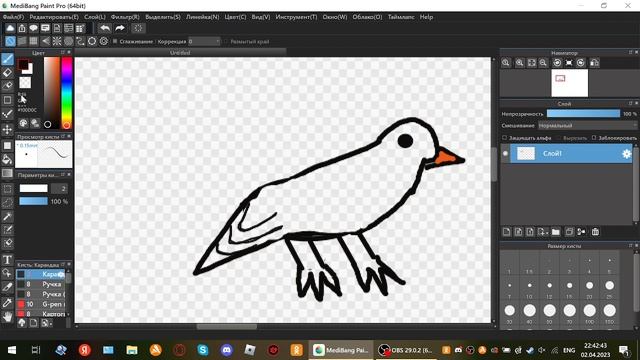Open the Файл(F) menu
Image resolution: width=640 pixels, height=360 pixels.
click(13, 17)
